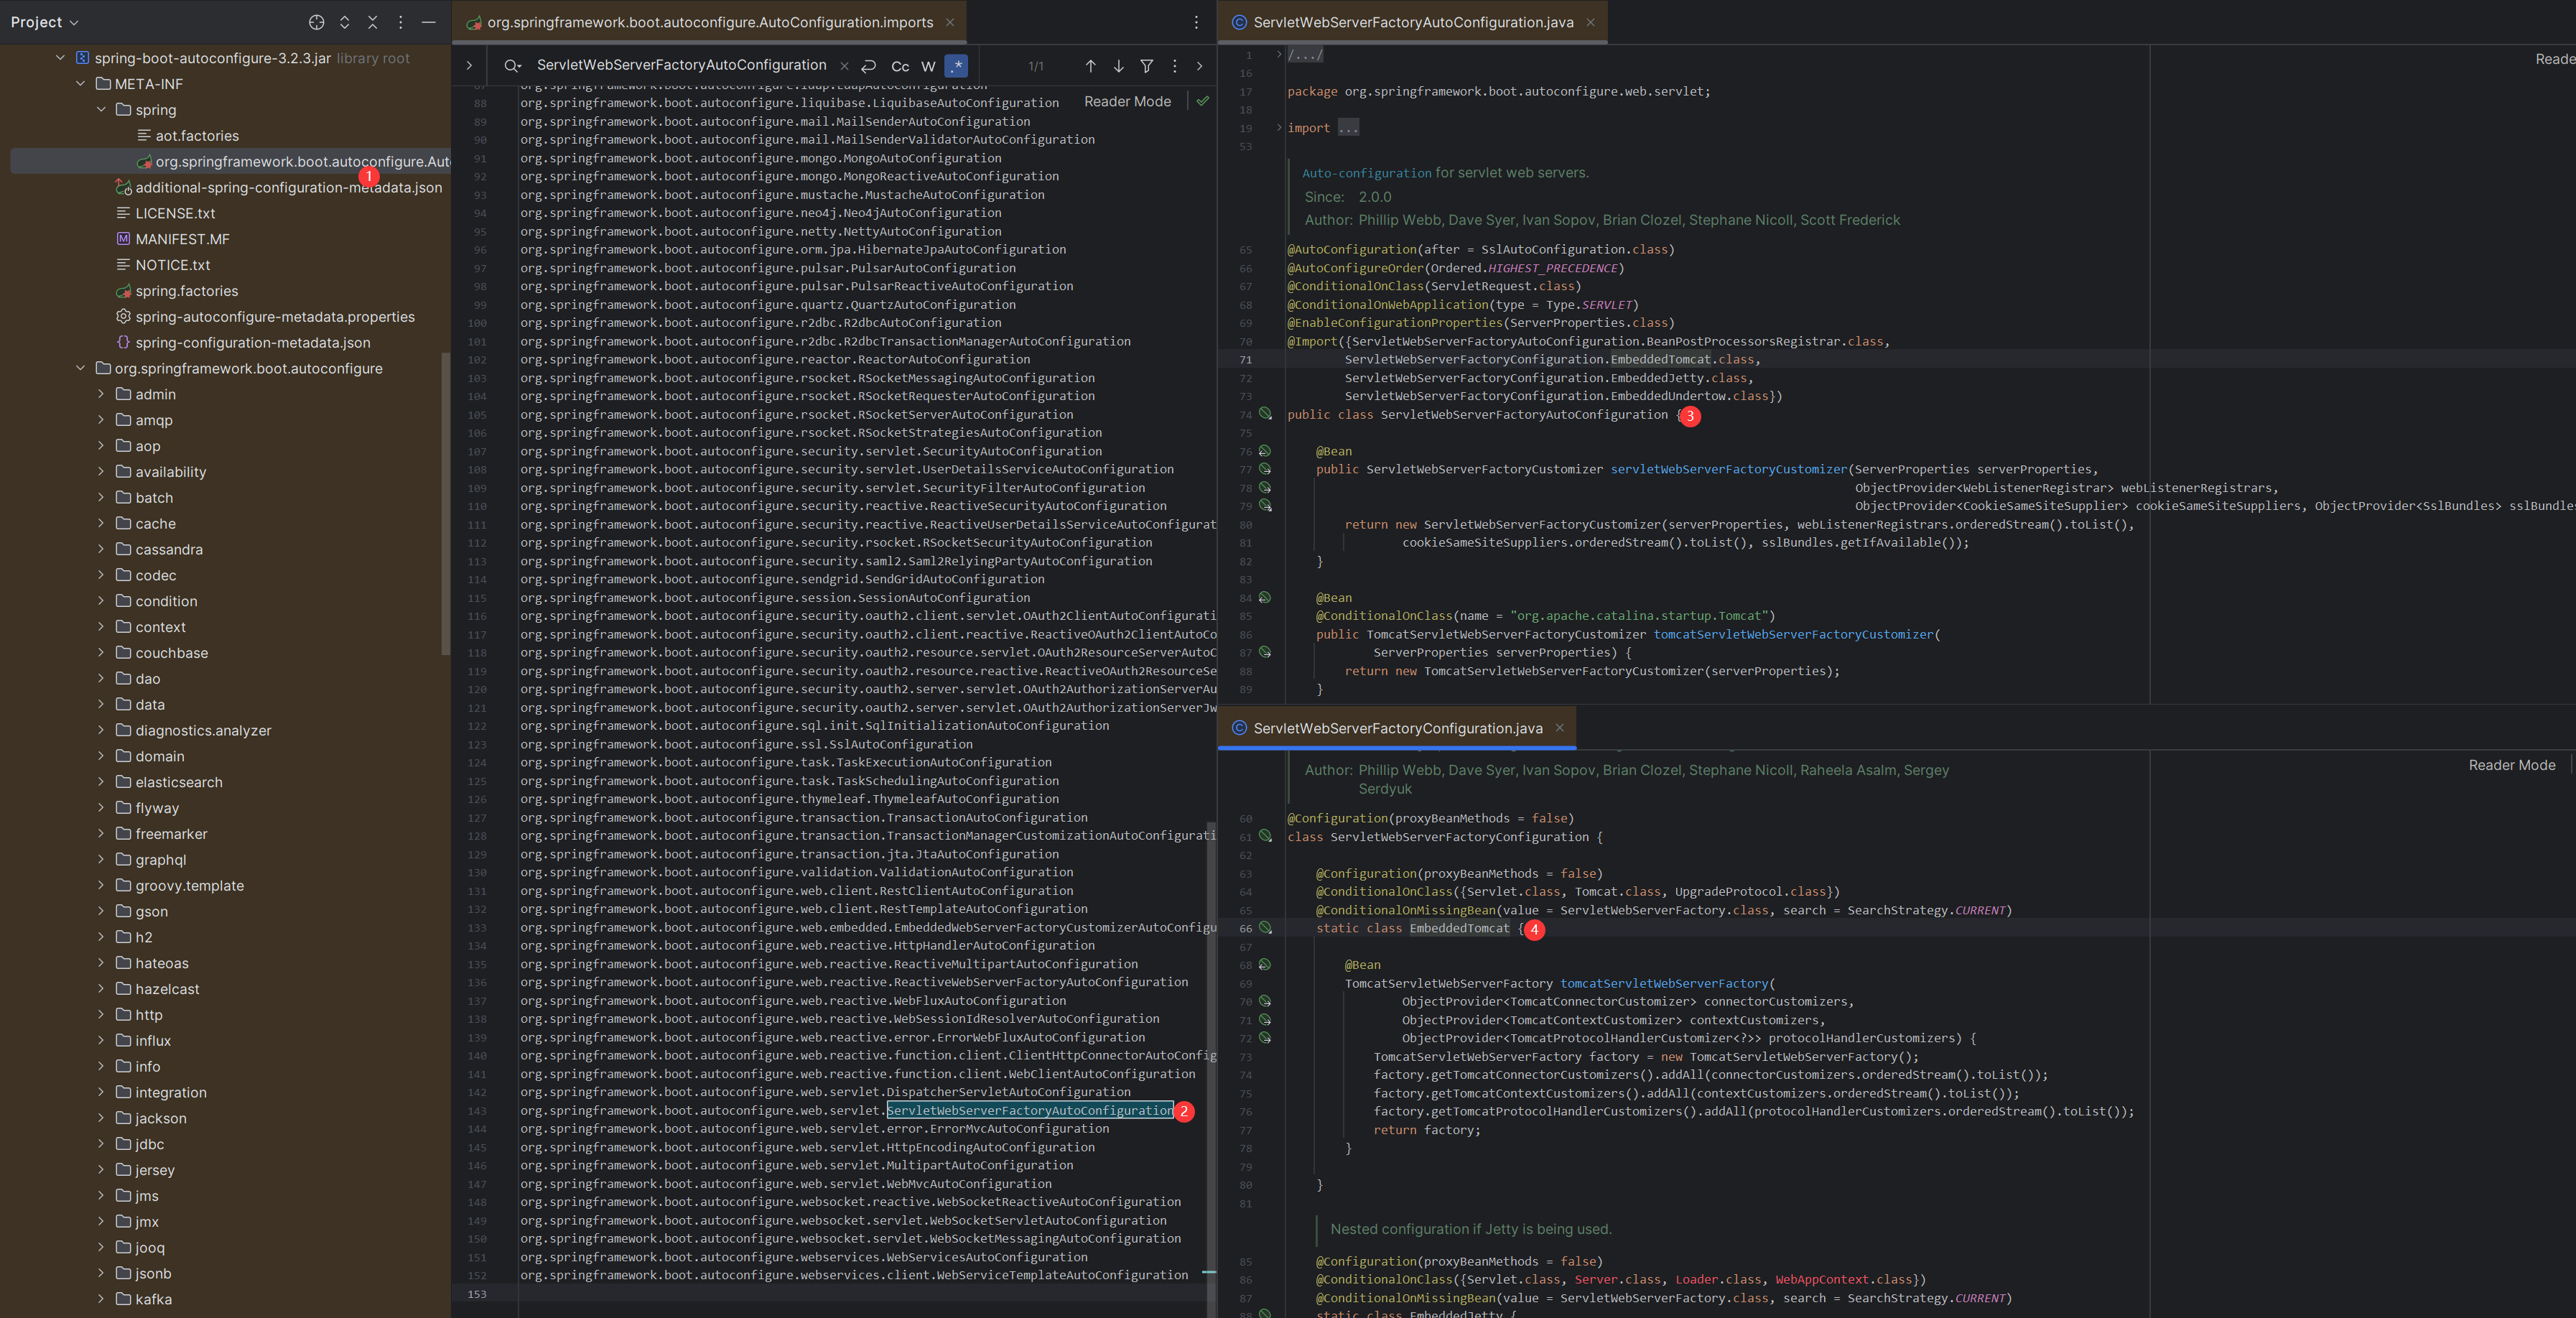Clear the search query with the X icon

[845, 65]
